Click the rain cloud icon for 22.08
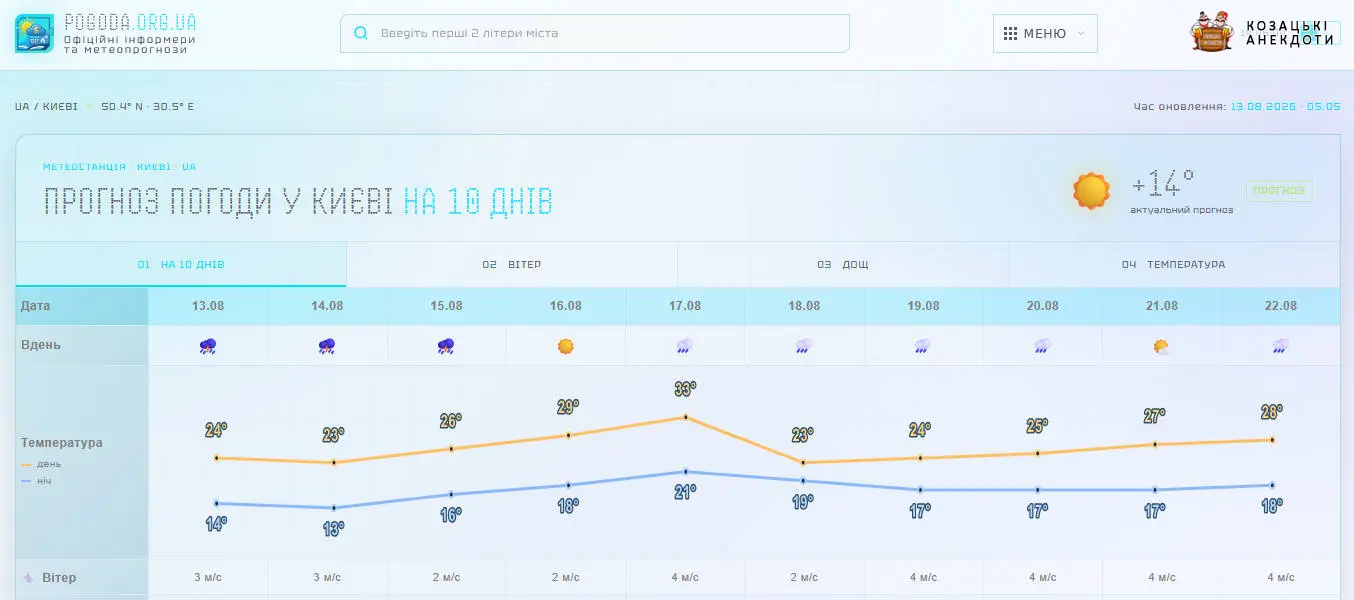The image size is (1354, 600). (1280, 346)
